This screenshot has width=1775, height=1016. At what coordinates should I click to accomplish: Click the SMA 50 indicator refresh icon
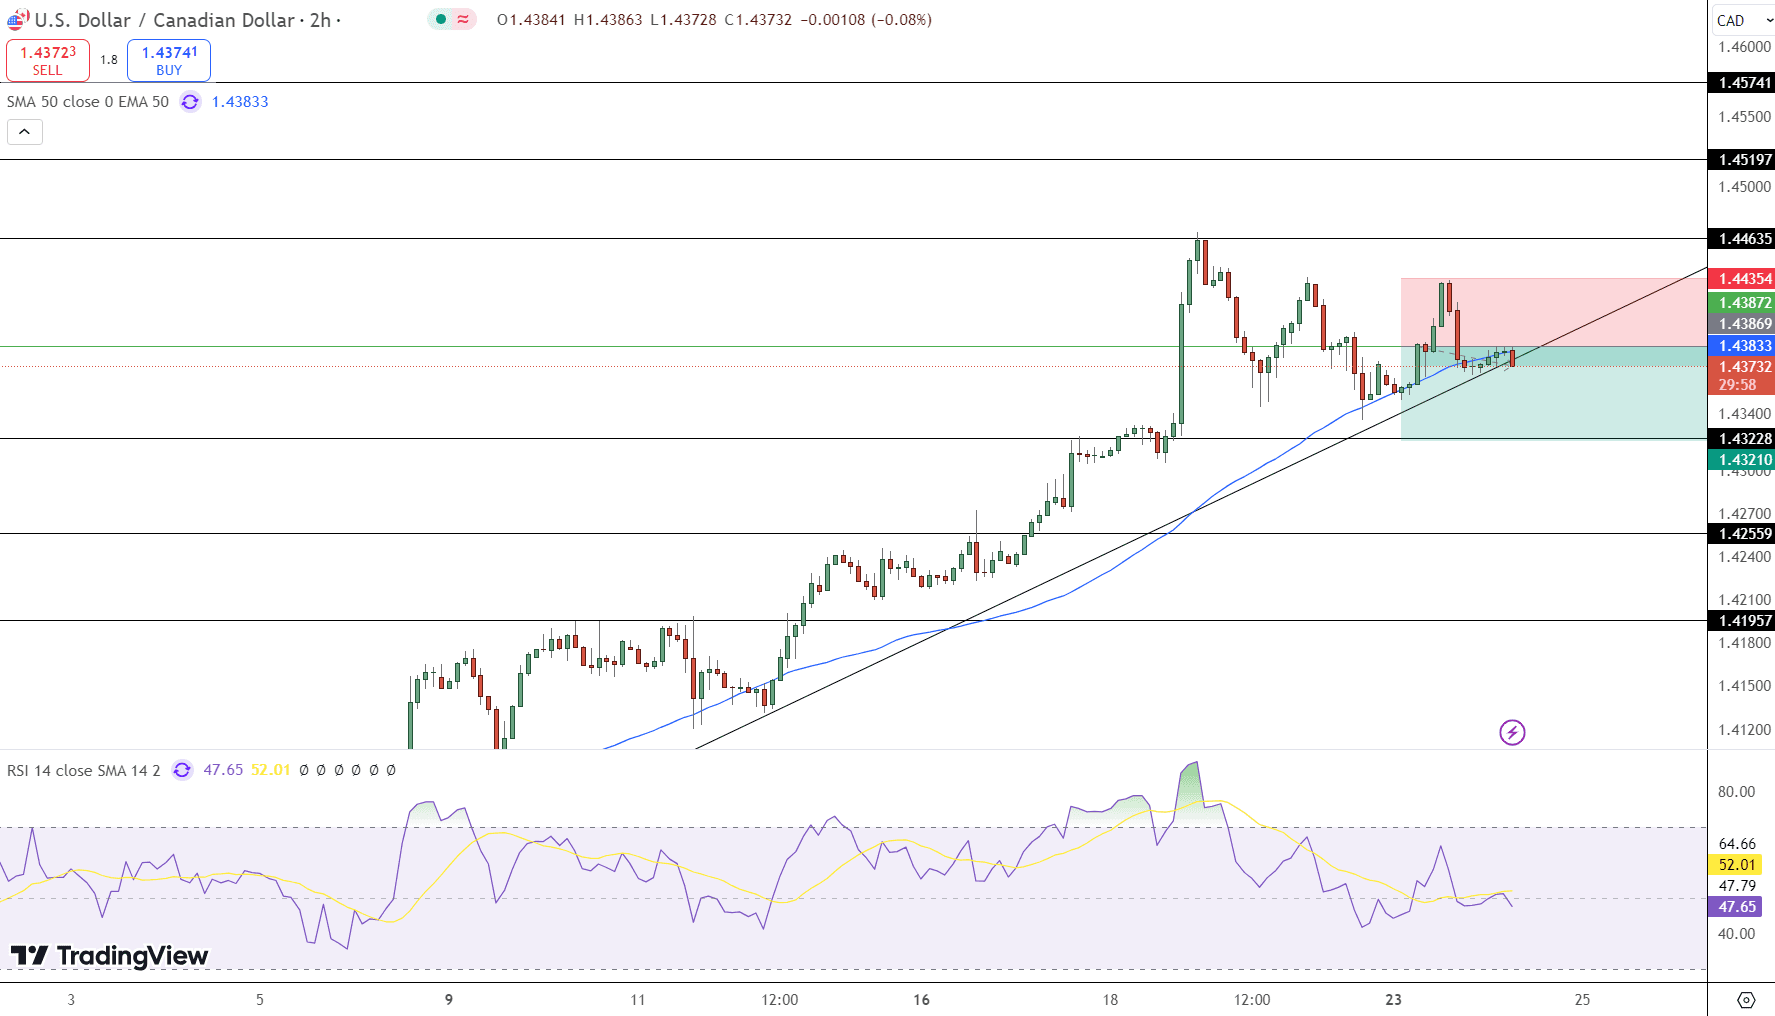[190, 102]
